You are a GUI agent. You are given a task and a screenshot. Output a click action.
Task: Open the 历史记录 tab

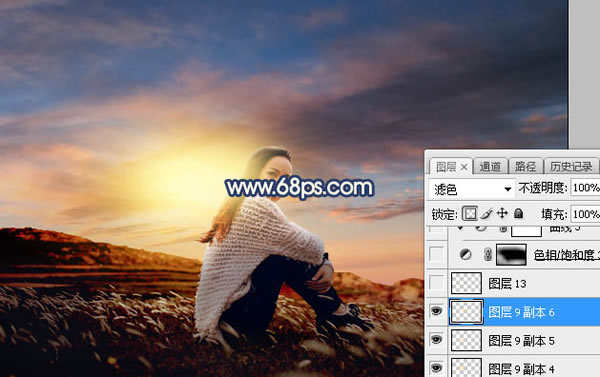(x=571, y=166)
